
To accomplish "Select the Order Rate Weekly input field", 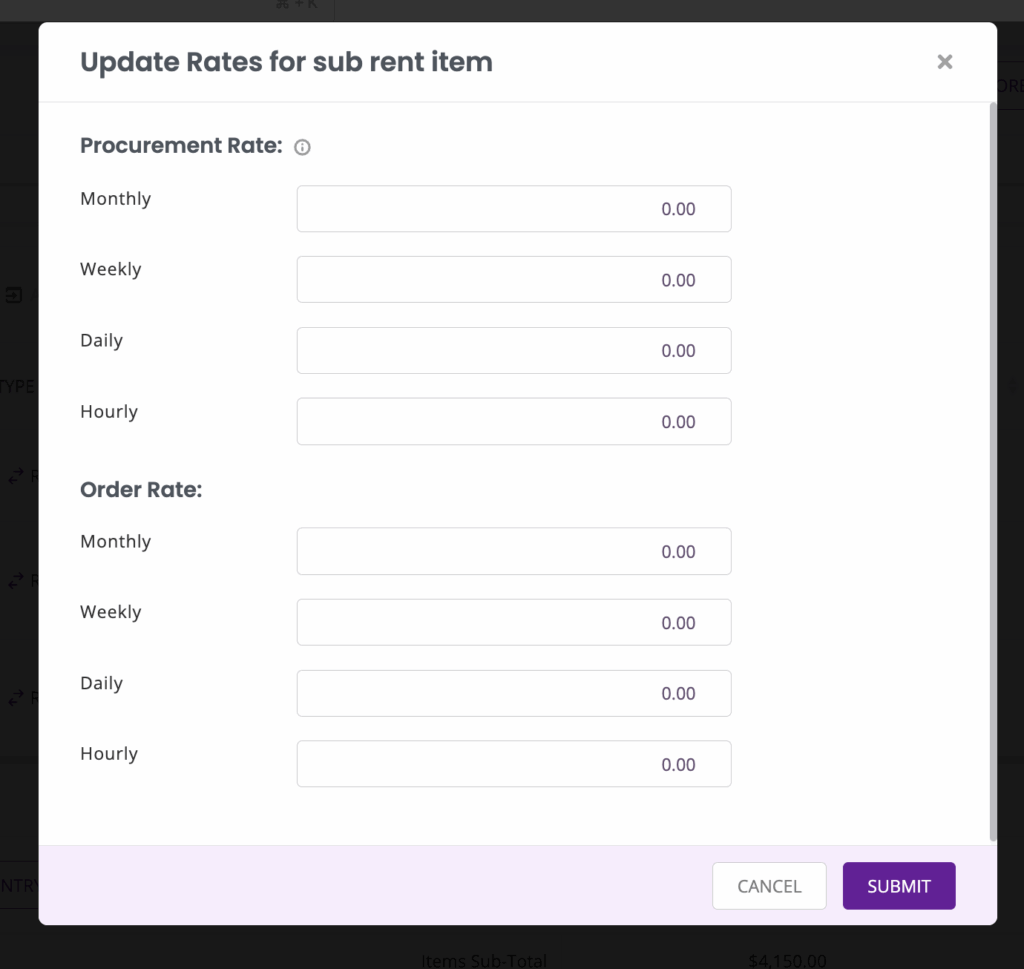I will 513,623.
